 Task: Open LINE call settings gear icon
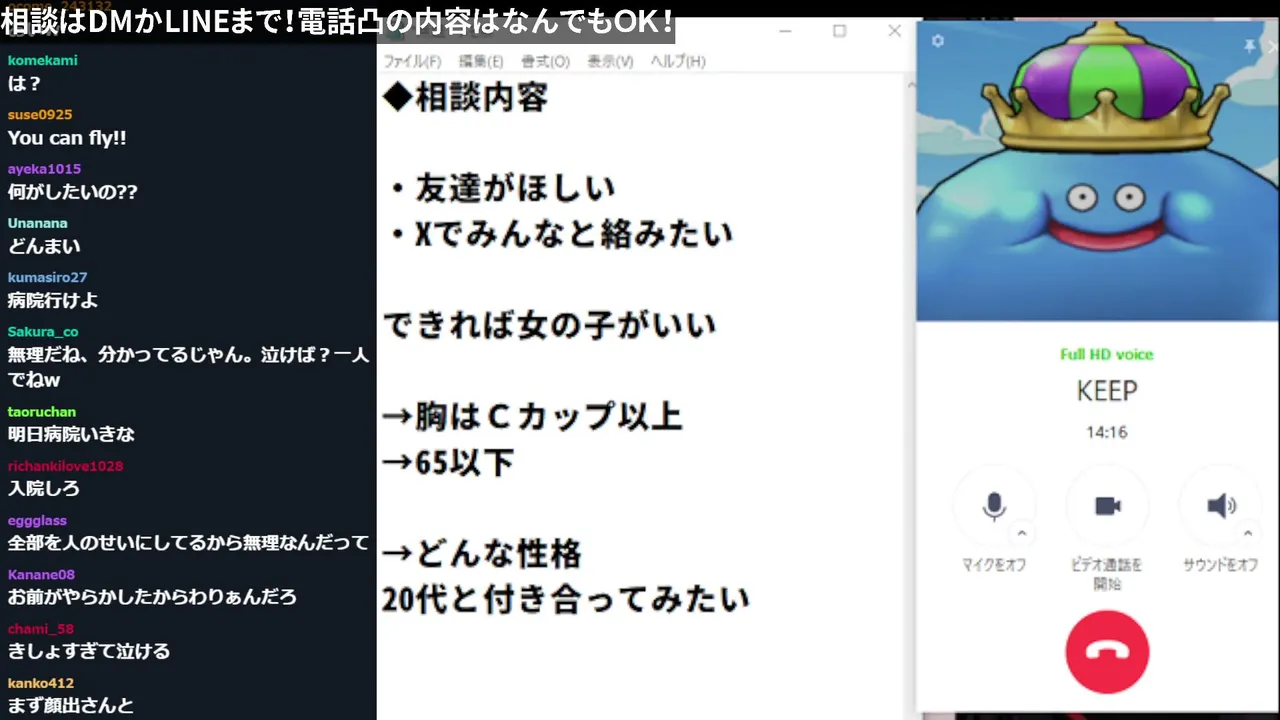[937, 41]
